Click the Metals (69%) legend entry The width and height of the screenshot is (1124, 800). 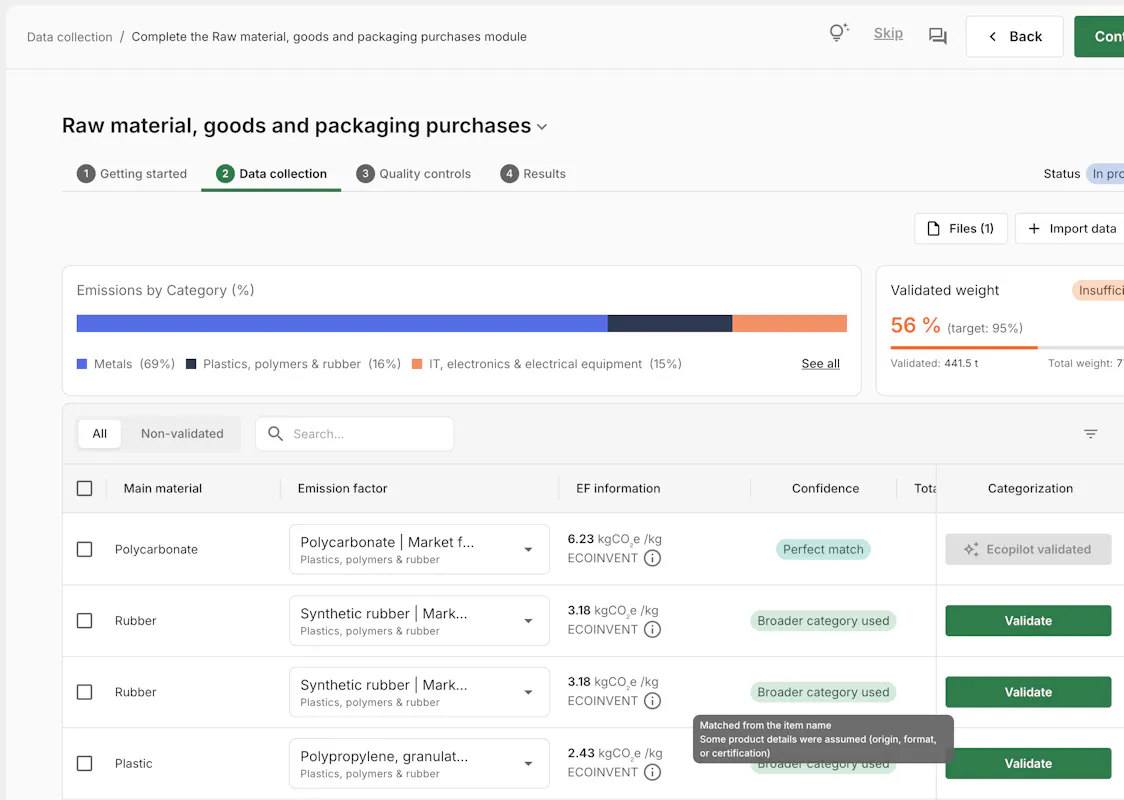[126, 363]
